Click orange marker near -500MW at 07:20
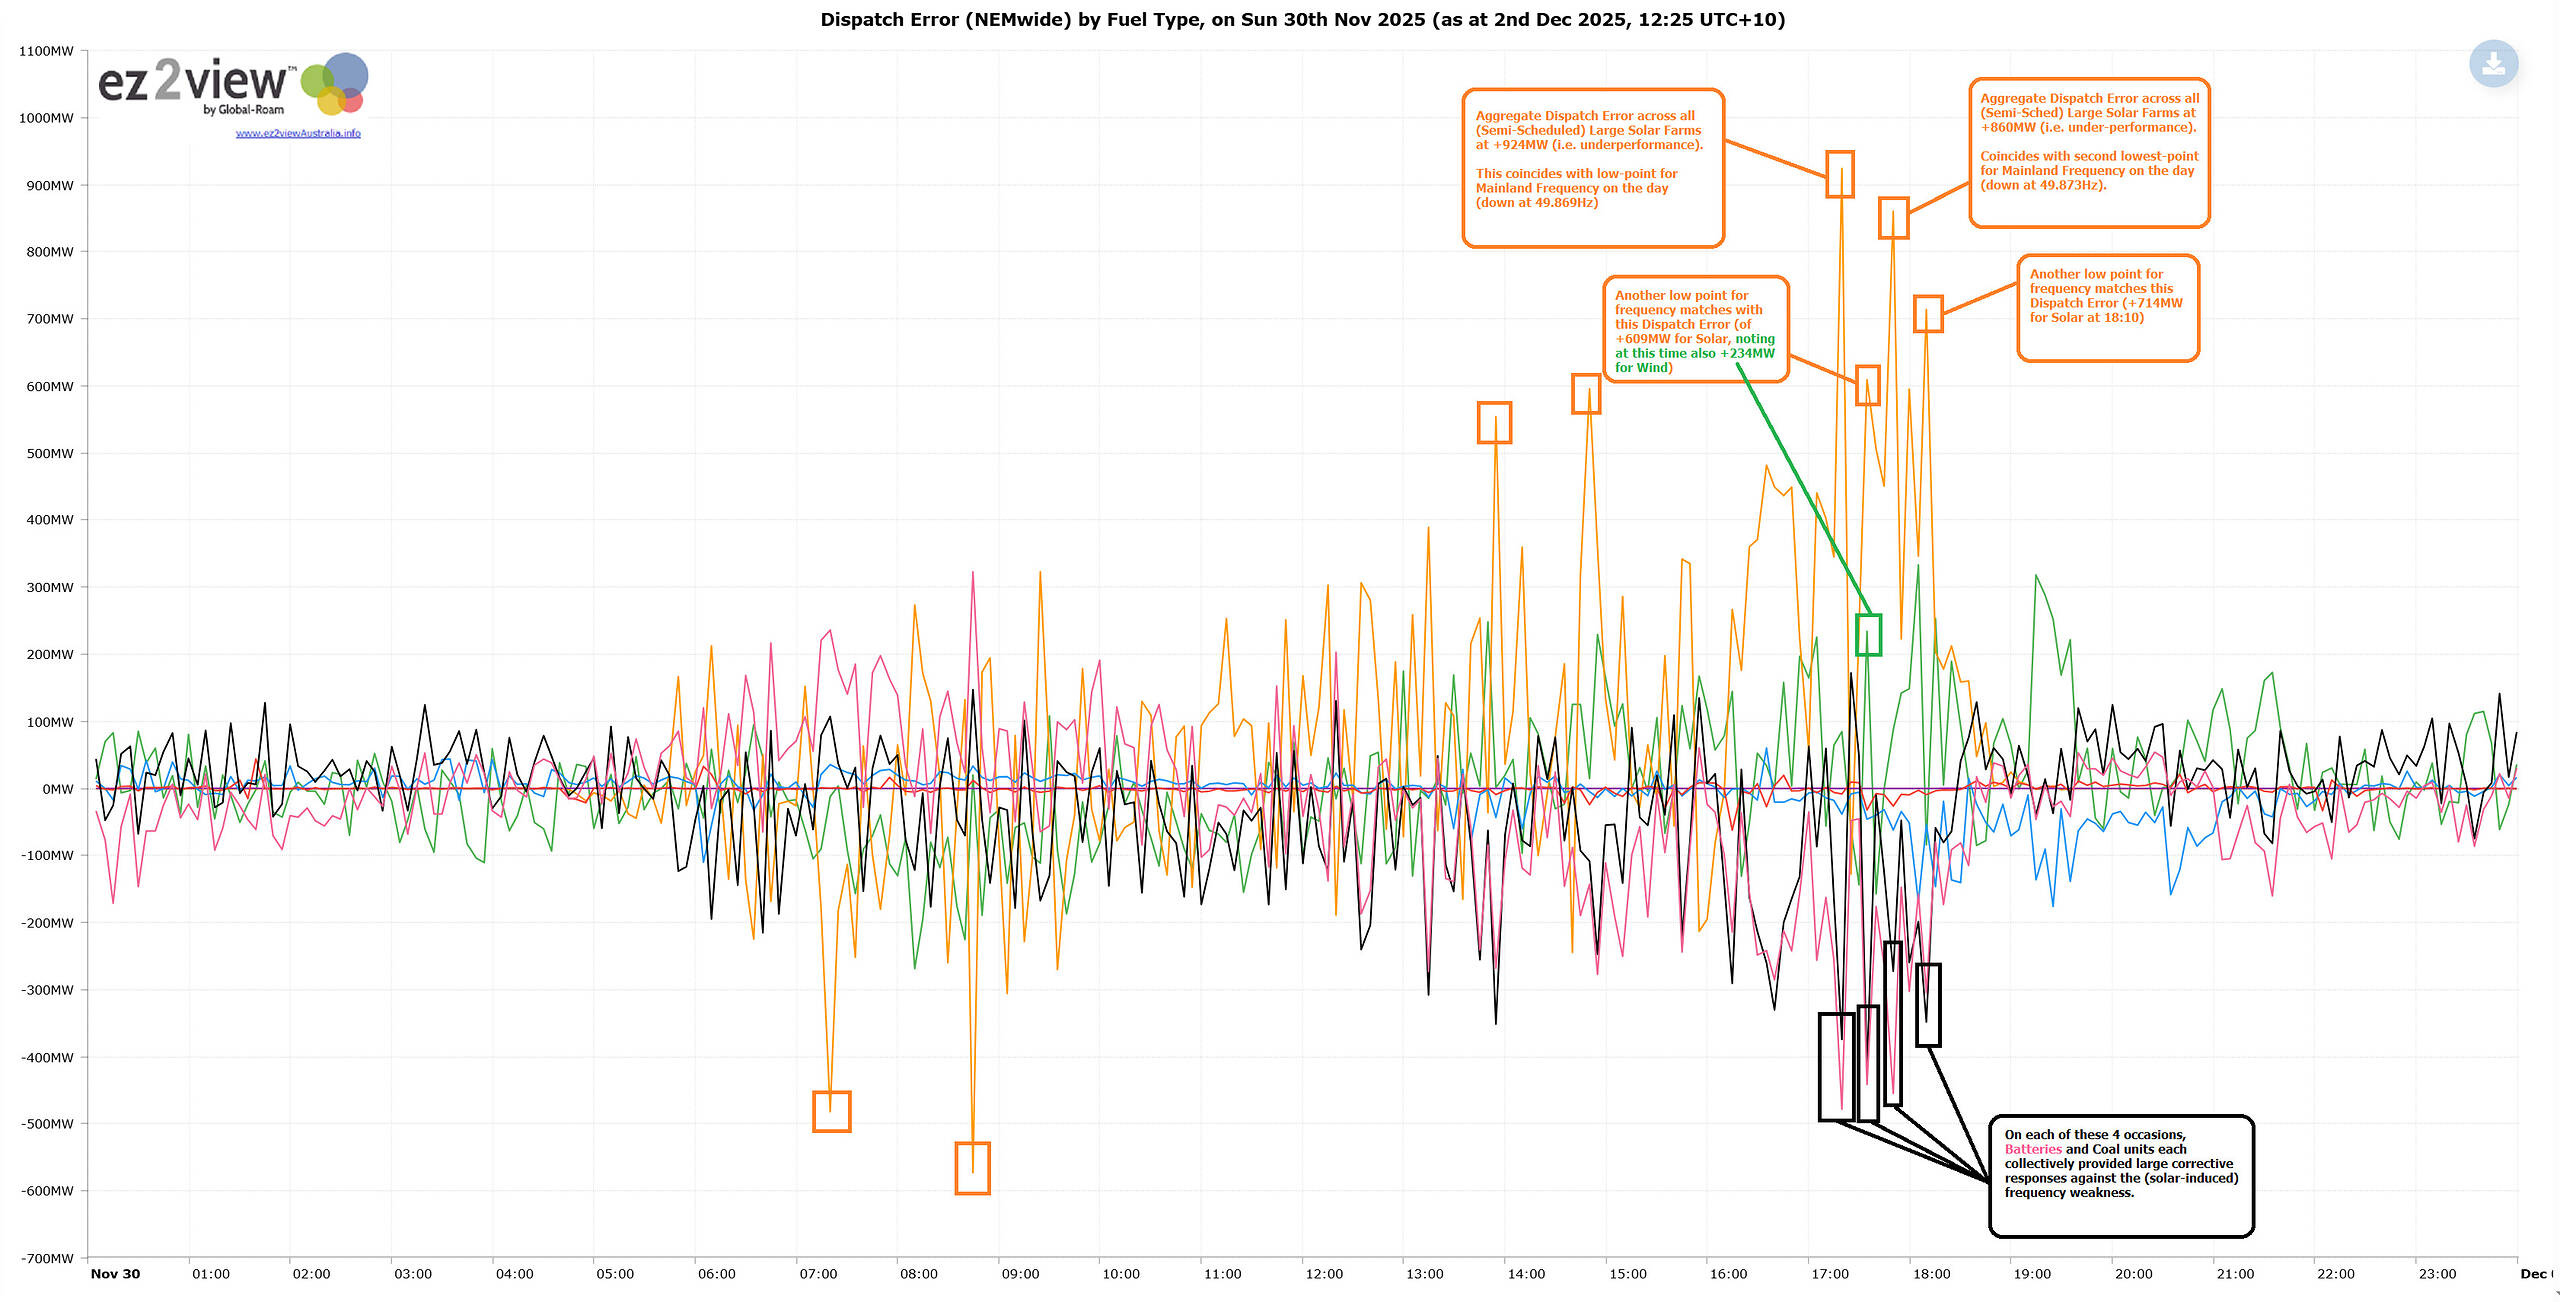2560x1302 pixels. (x=831, y=1111)
